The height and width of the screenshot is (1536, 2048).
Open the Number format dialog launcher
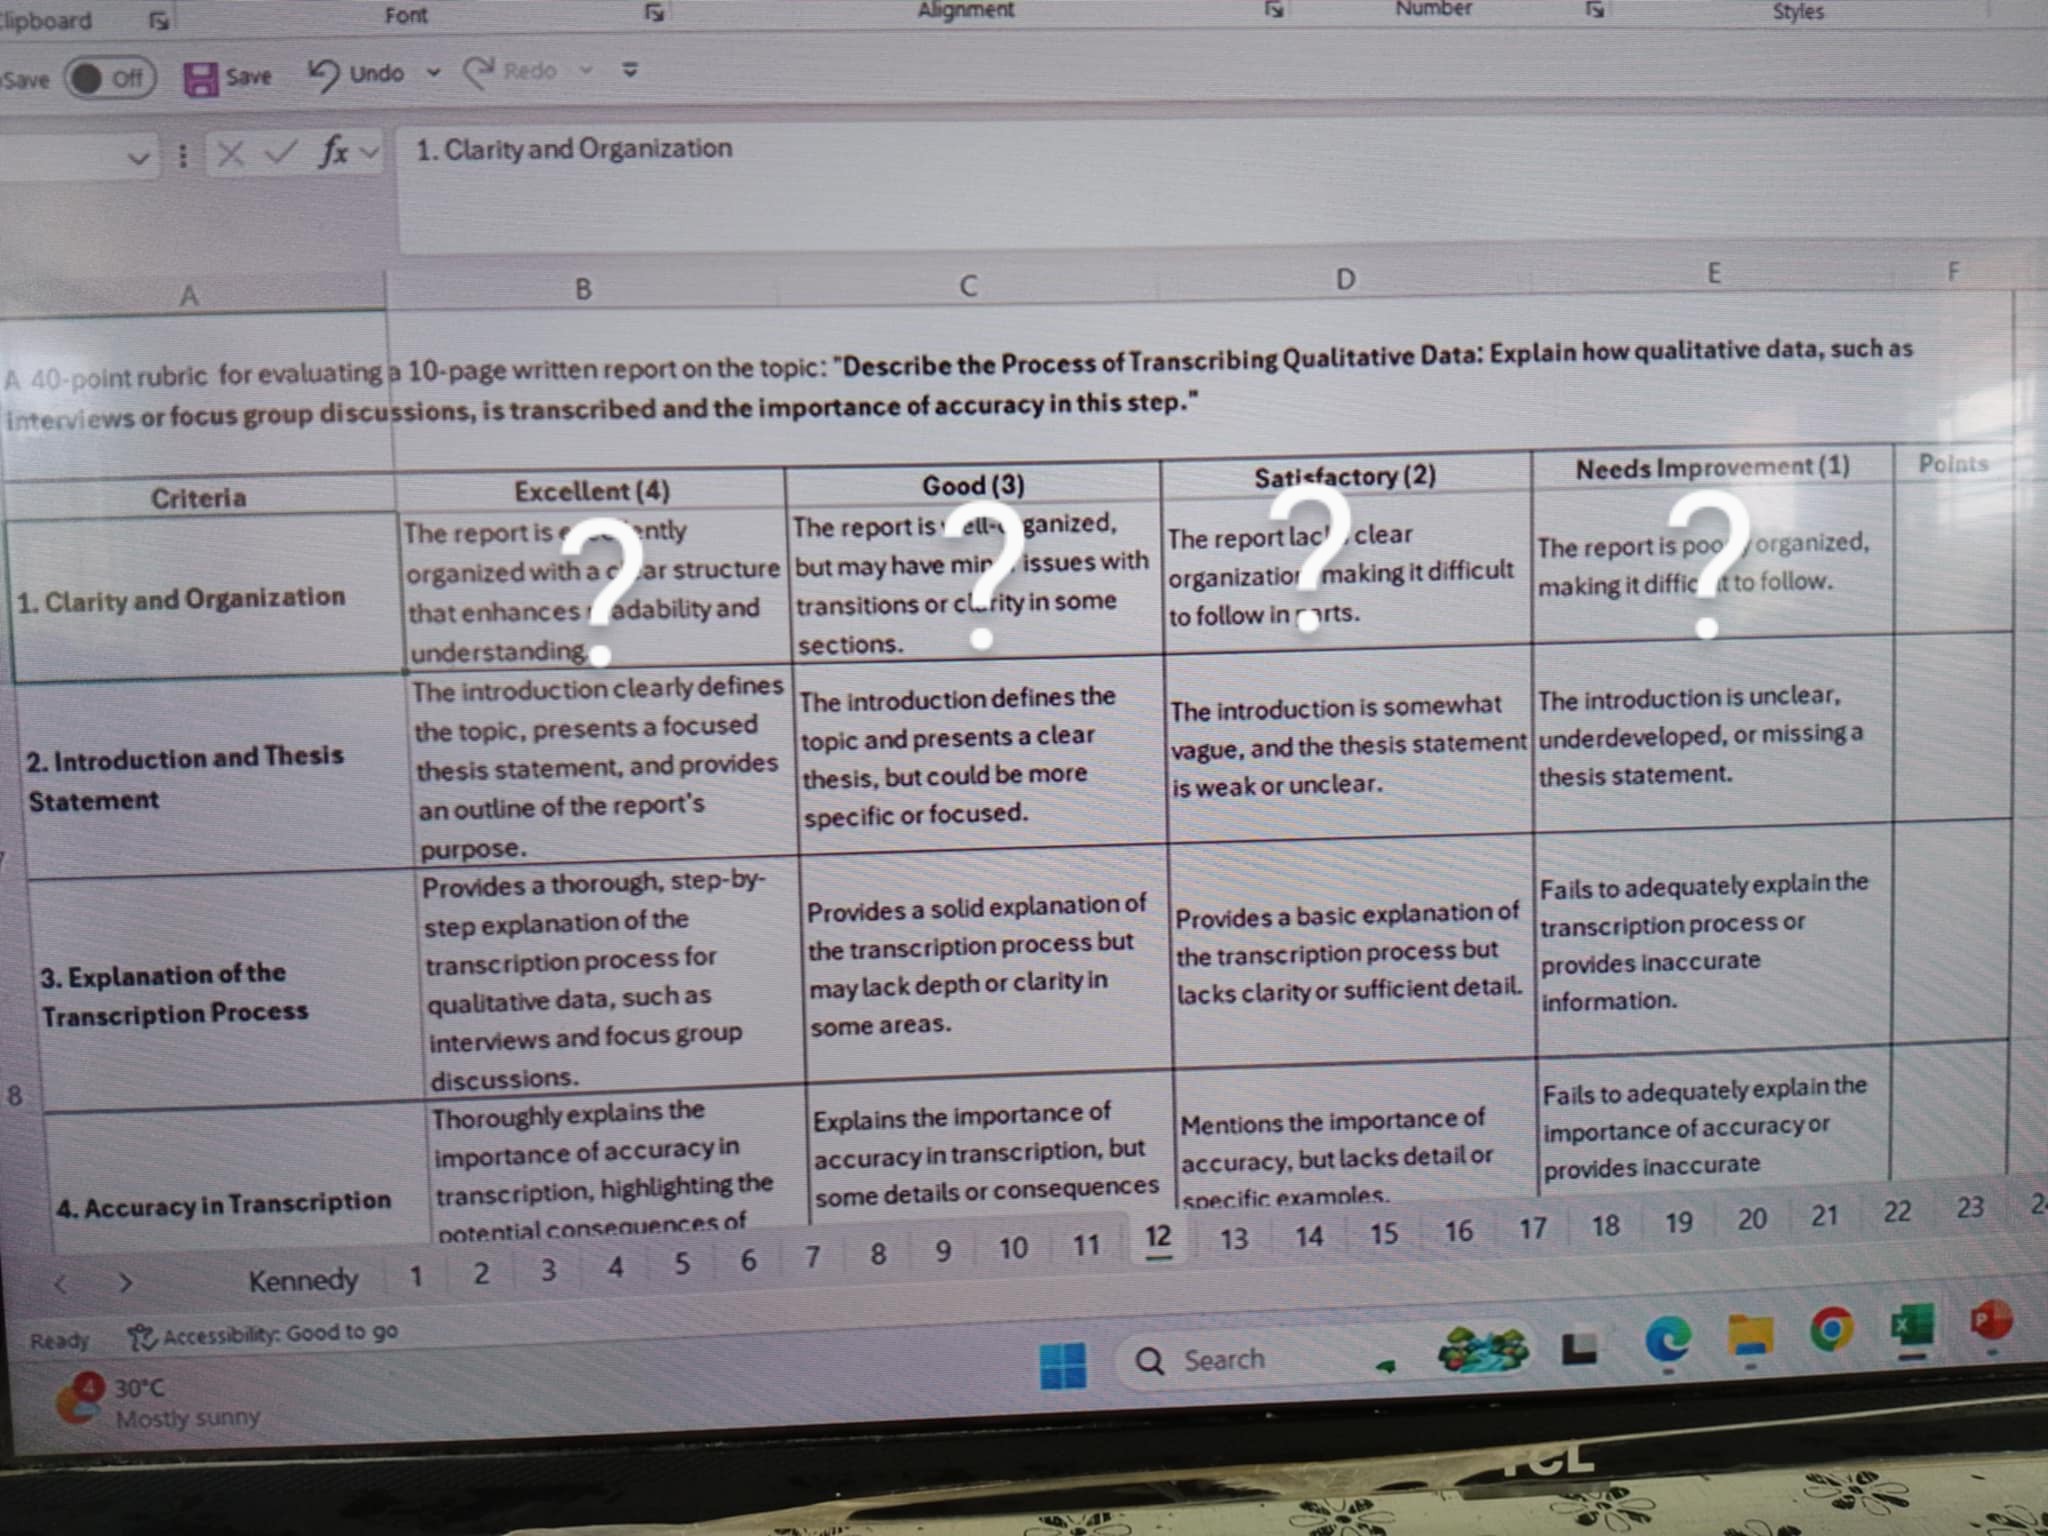(x=1593, y=9)
